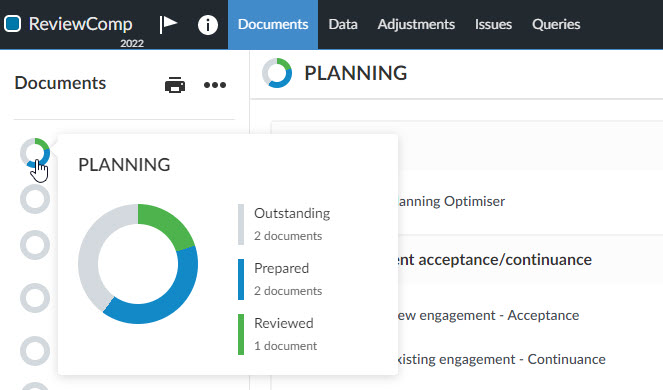Click the green Reviewed color bar
This screenshot has height=390, width=663.
click(241, 335)
